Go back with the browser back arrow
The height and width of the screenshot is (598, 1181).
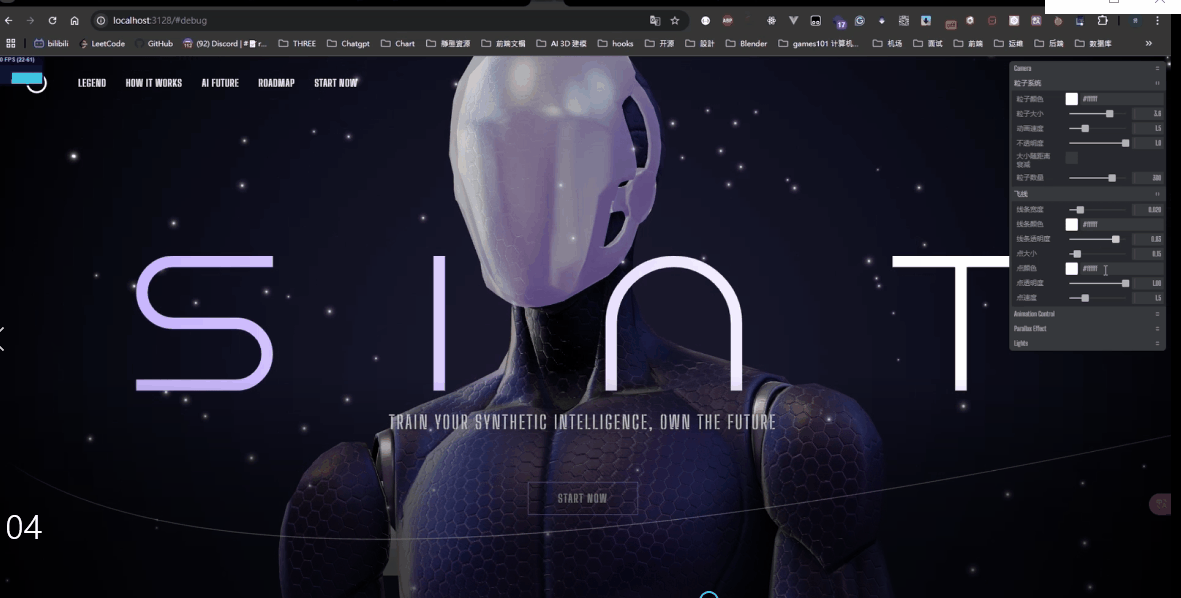pos(9,20)
